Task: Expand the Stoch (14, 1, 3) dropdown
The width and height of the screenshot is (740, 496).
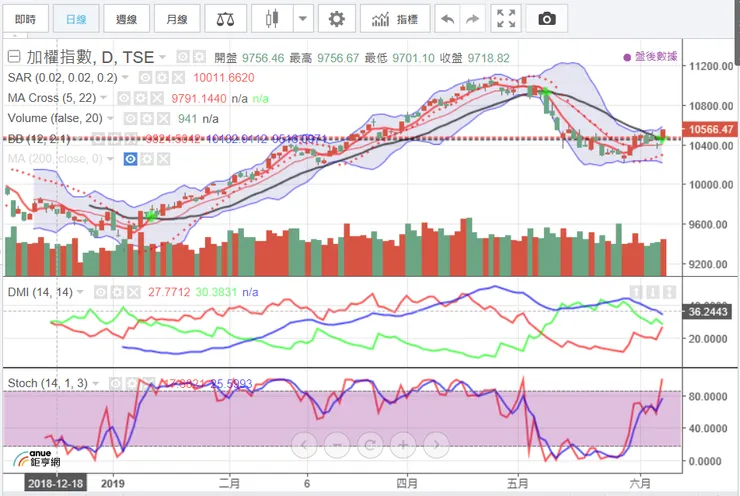Action: [96, 383]
